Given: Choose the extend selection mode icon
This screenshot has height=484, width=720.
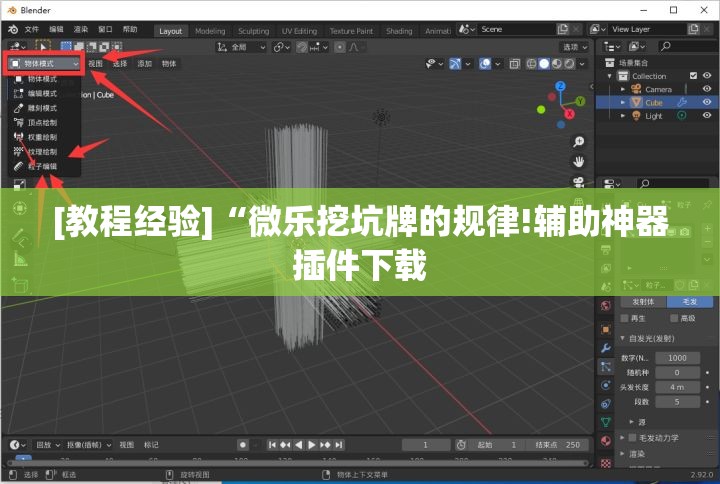Looking at the screenshot, I should pos(79,46).
